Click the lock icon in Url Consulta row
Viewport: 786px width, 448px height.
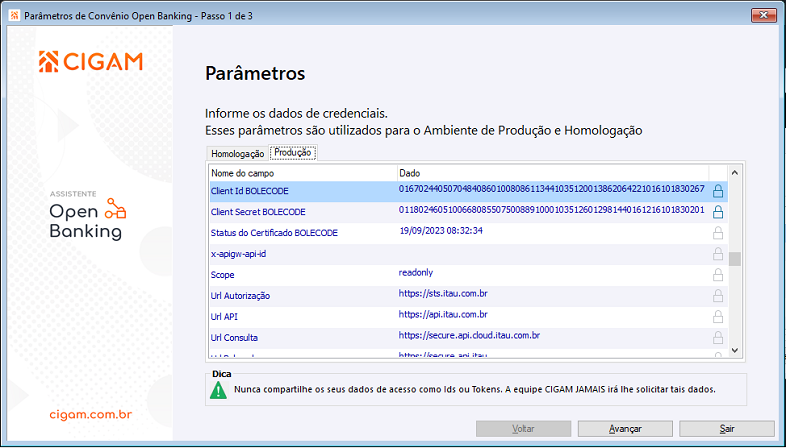(x=718, y=338)
